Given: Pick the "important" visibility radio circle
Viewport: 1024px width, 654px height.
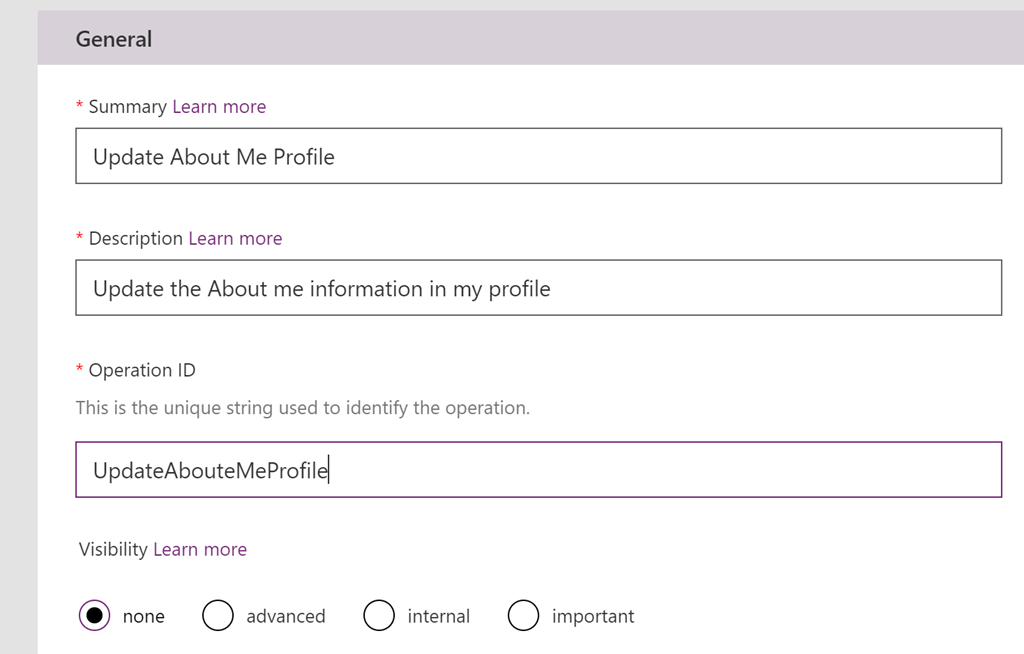Looking at the screenshot, I should pyautogui.click(x=523, y=615).
